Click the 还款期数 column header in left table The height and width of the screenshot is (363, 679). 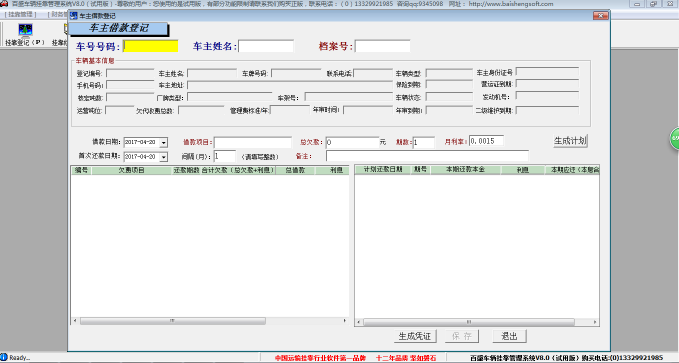coord(186,170)
